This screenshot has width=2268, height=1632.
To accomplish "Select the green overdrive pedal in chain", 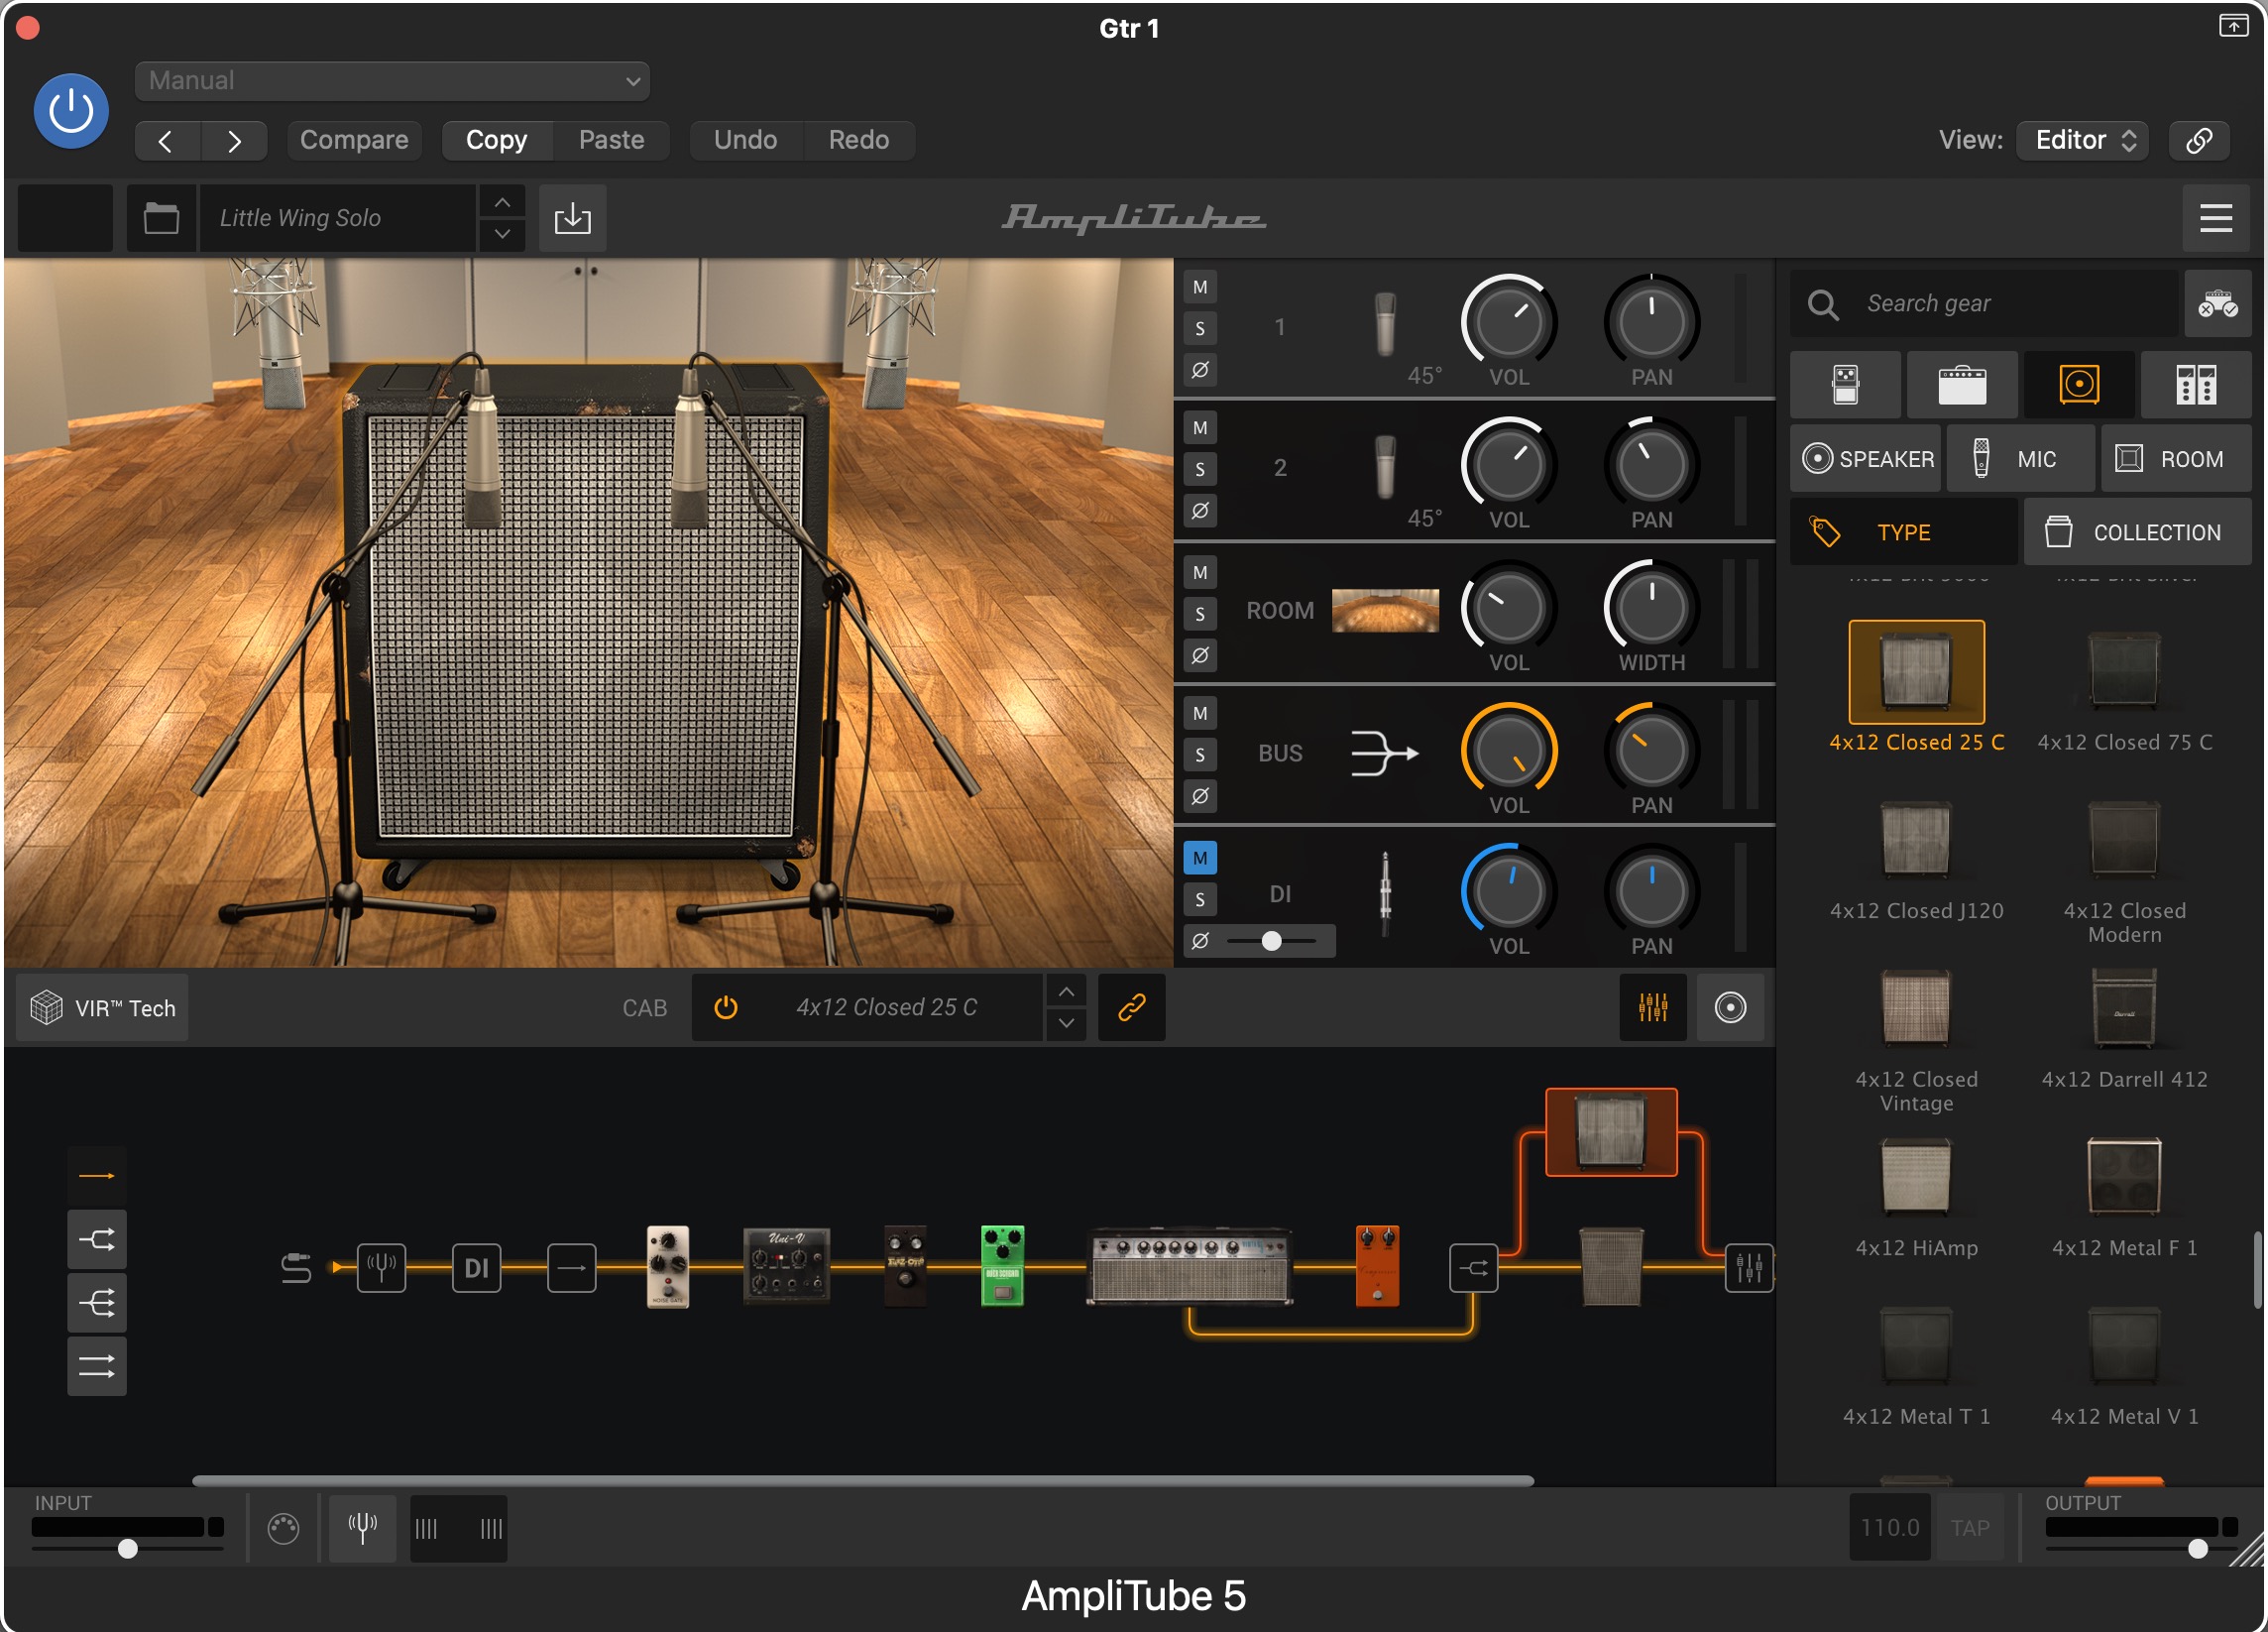I will point(1002,1265).
